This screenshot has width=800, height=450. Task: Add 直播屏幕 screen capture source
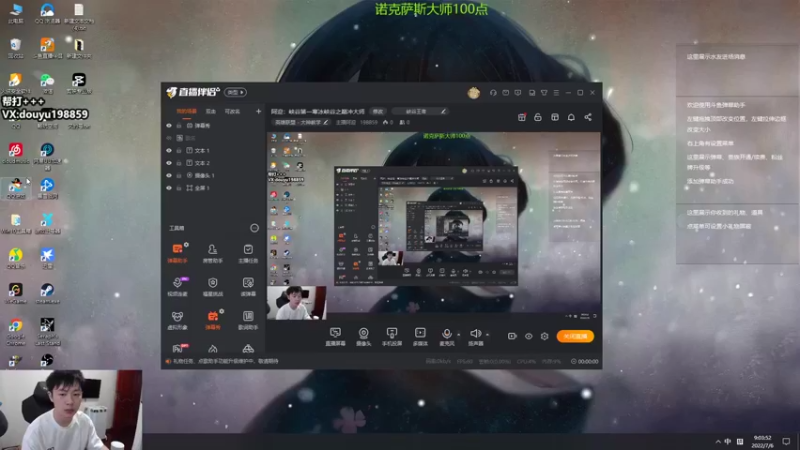(335, 336)
